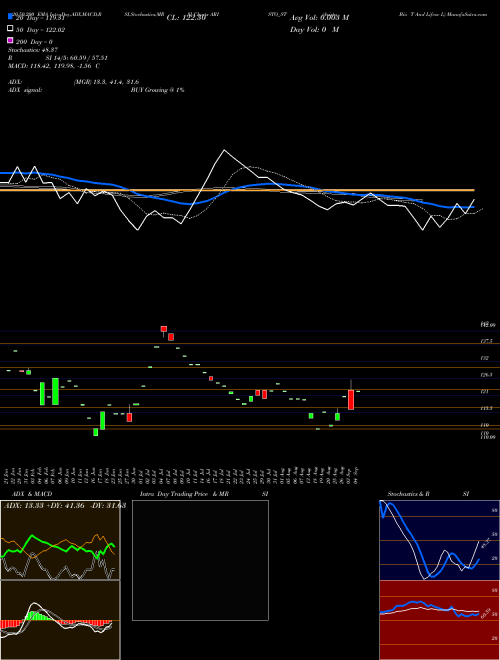Click the 132 price axis label
The height and width of the screenshot is (660, 500).
click(485, 358)
